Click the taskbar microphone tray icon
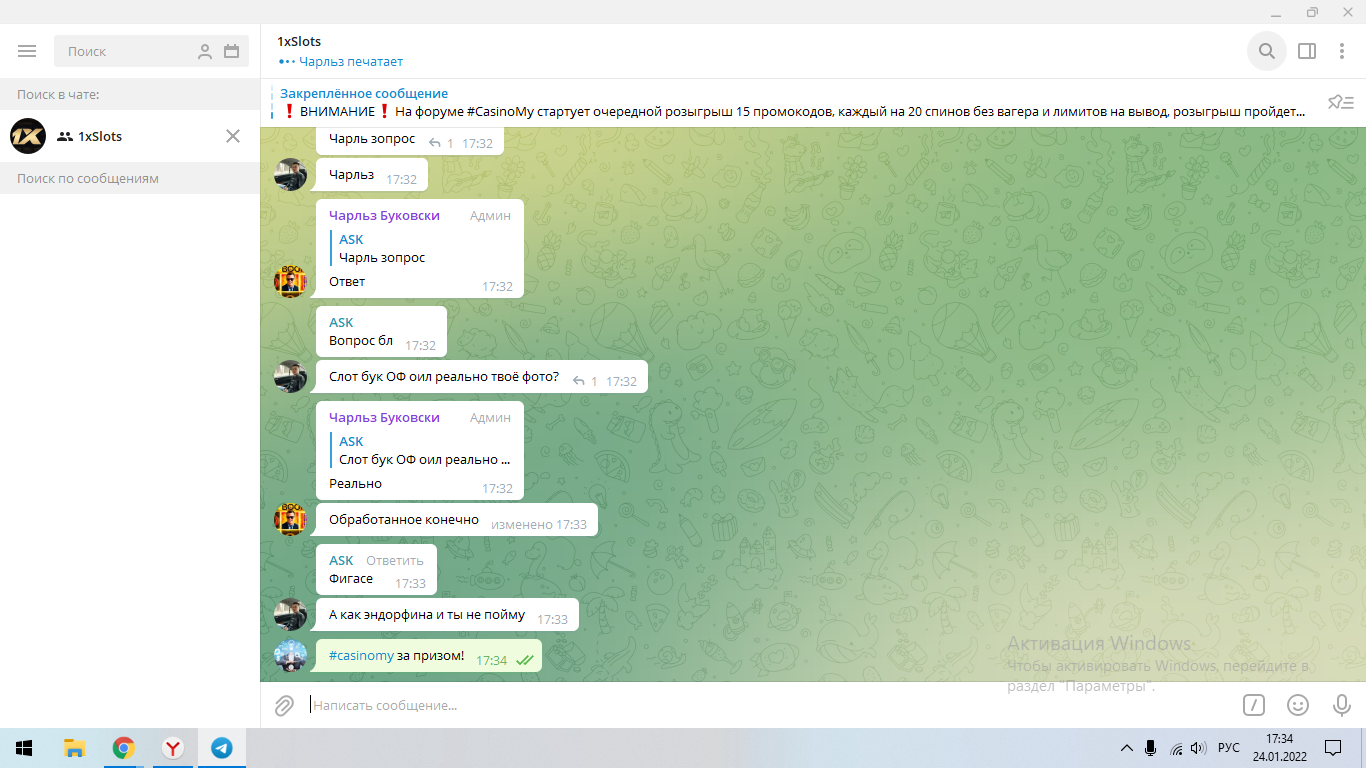The width and height of the screenshot is (1366, 768). click(1151, 748)
